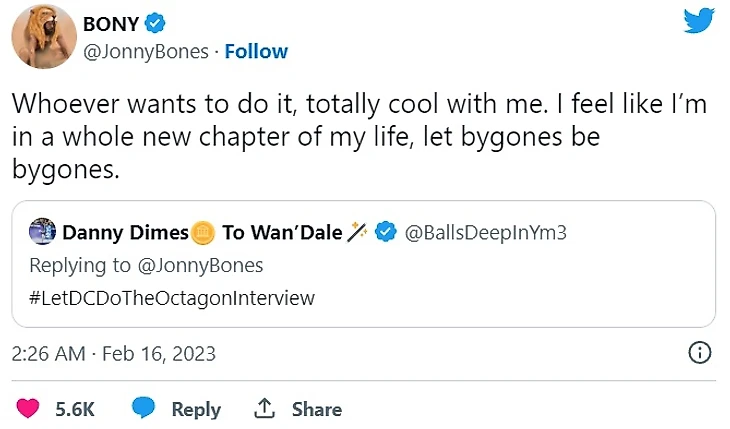Click the reply speech bubble icon
Screen dimensions: 730x429
pos(144,409)
